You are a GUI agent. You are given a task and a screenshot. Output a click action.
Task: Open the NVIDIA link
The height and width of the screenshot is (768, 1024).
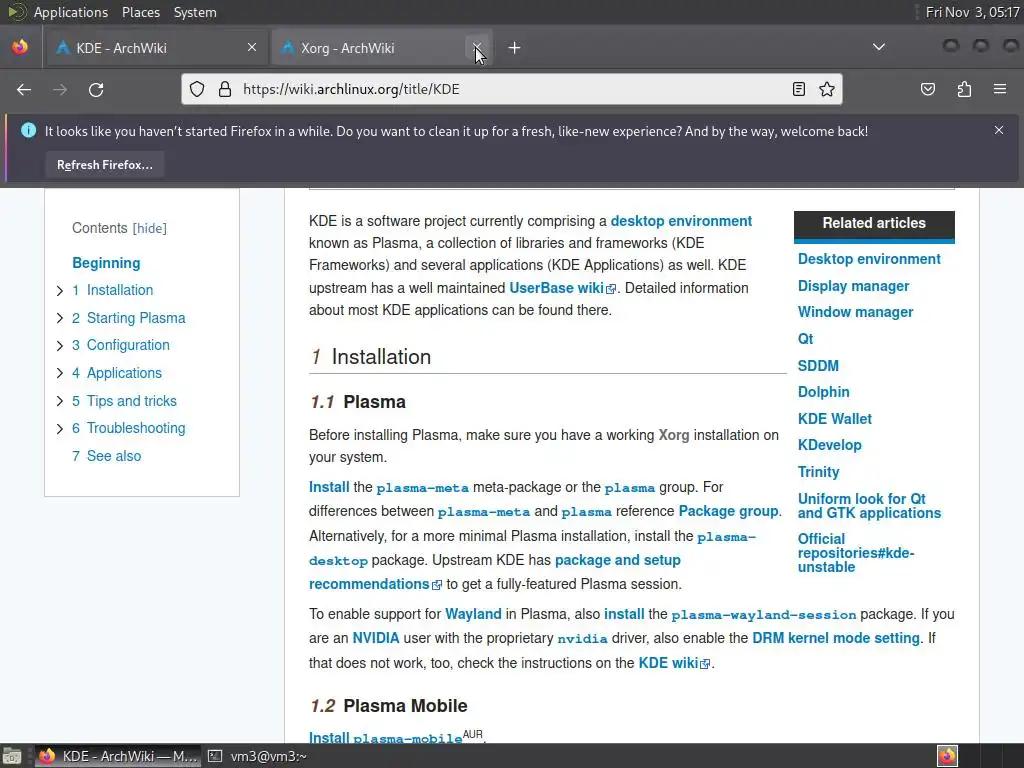[376, 638]
